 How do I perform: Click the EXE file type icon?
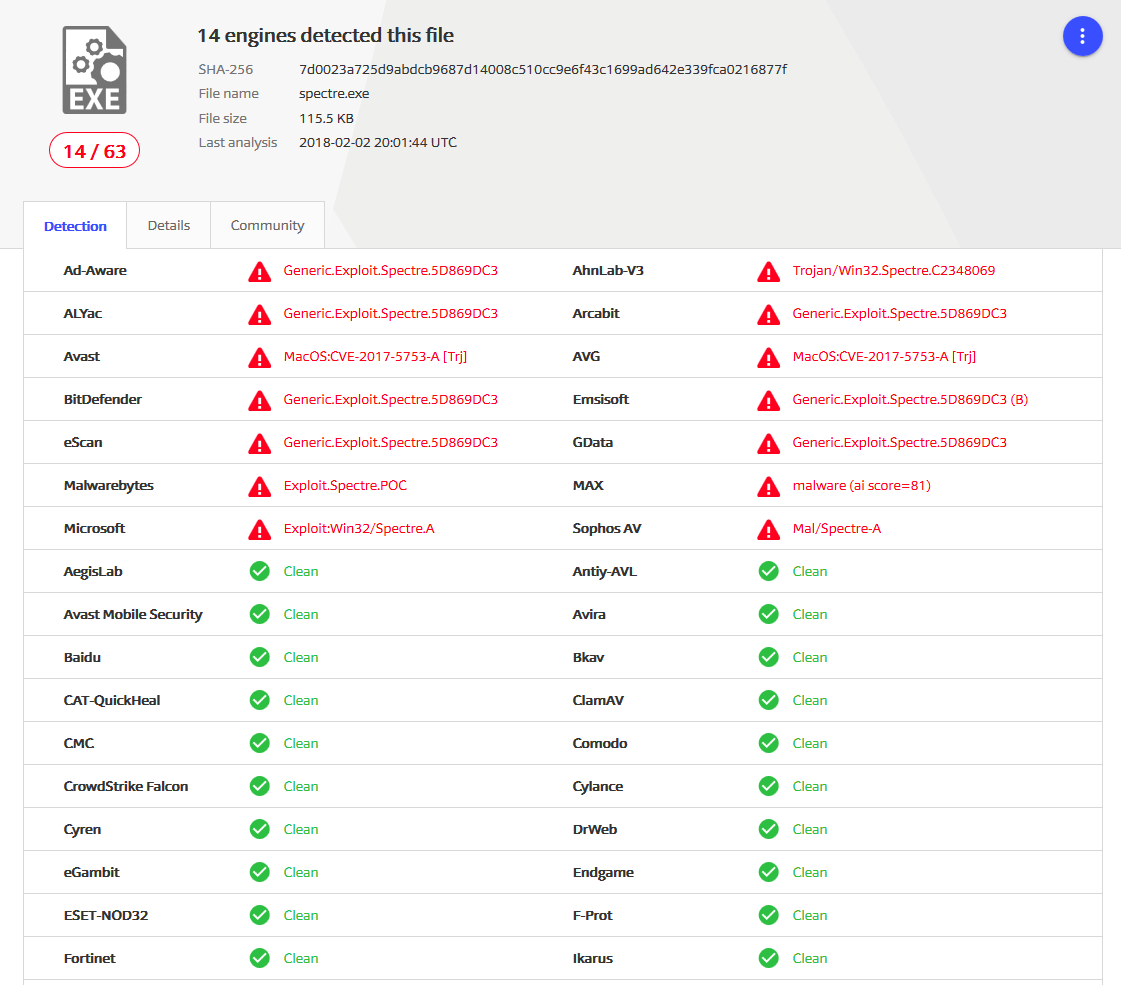94,70
